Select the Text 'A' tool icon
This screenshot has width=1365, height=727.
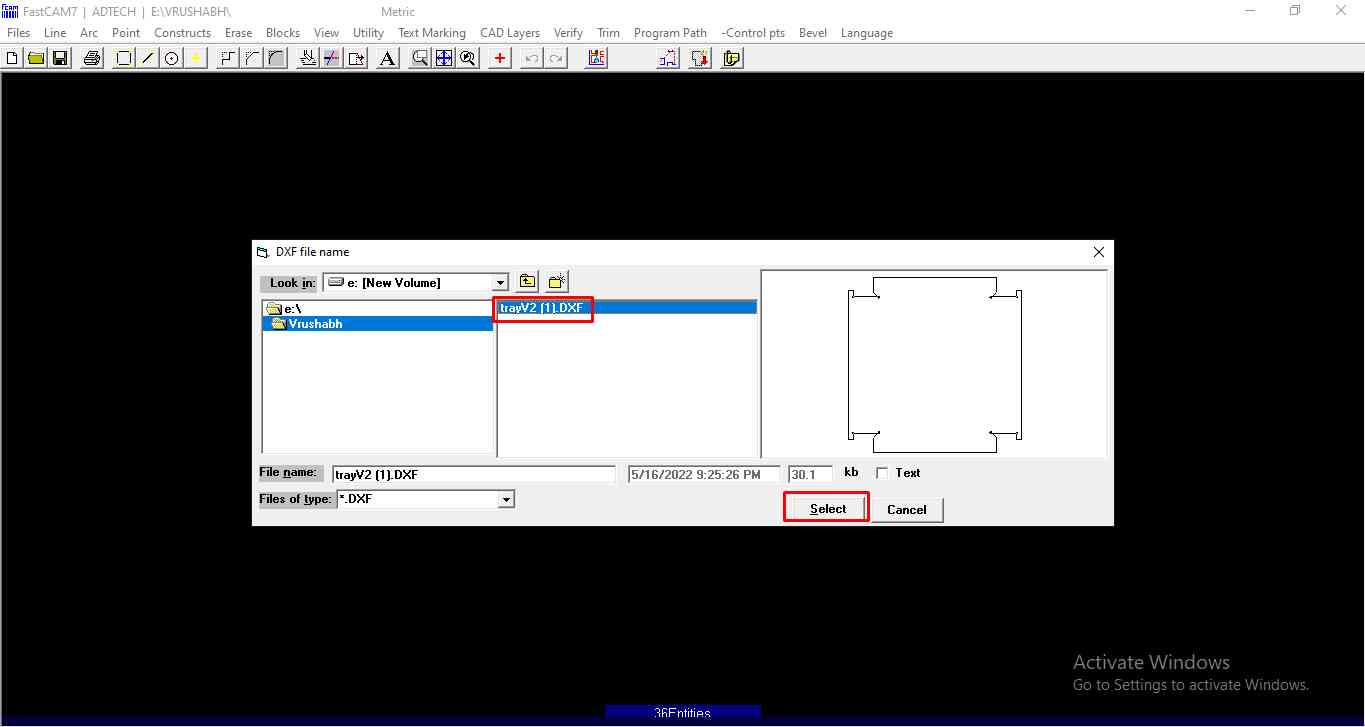[x=388, y=58]
